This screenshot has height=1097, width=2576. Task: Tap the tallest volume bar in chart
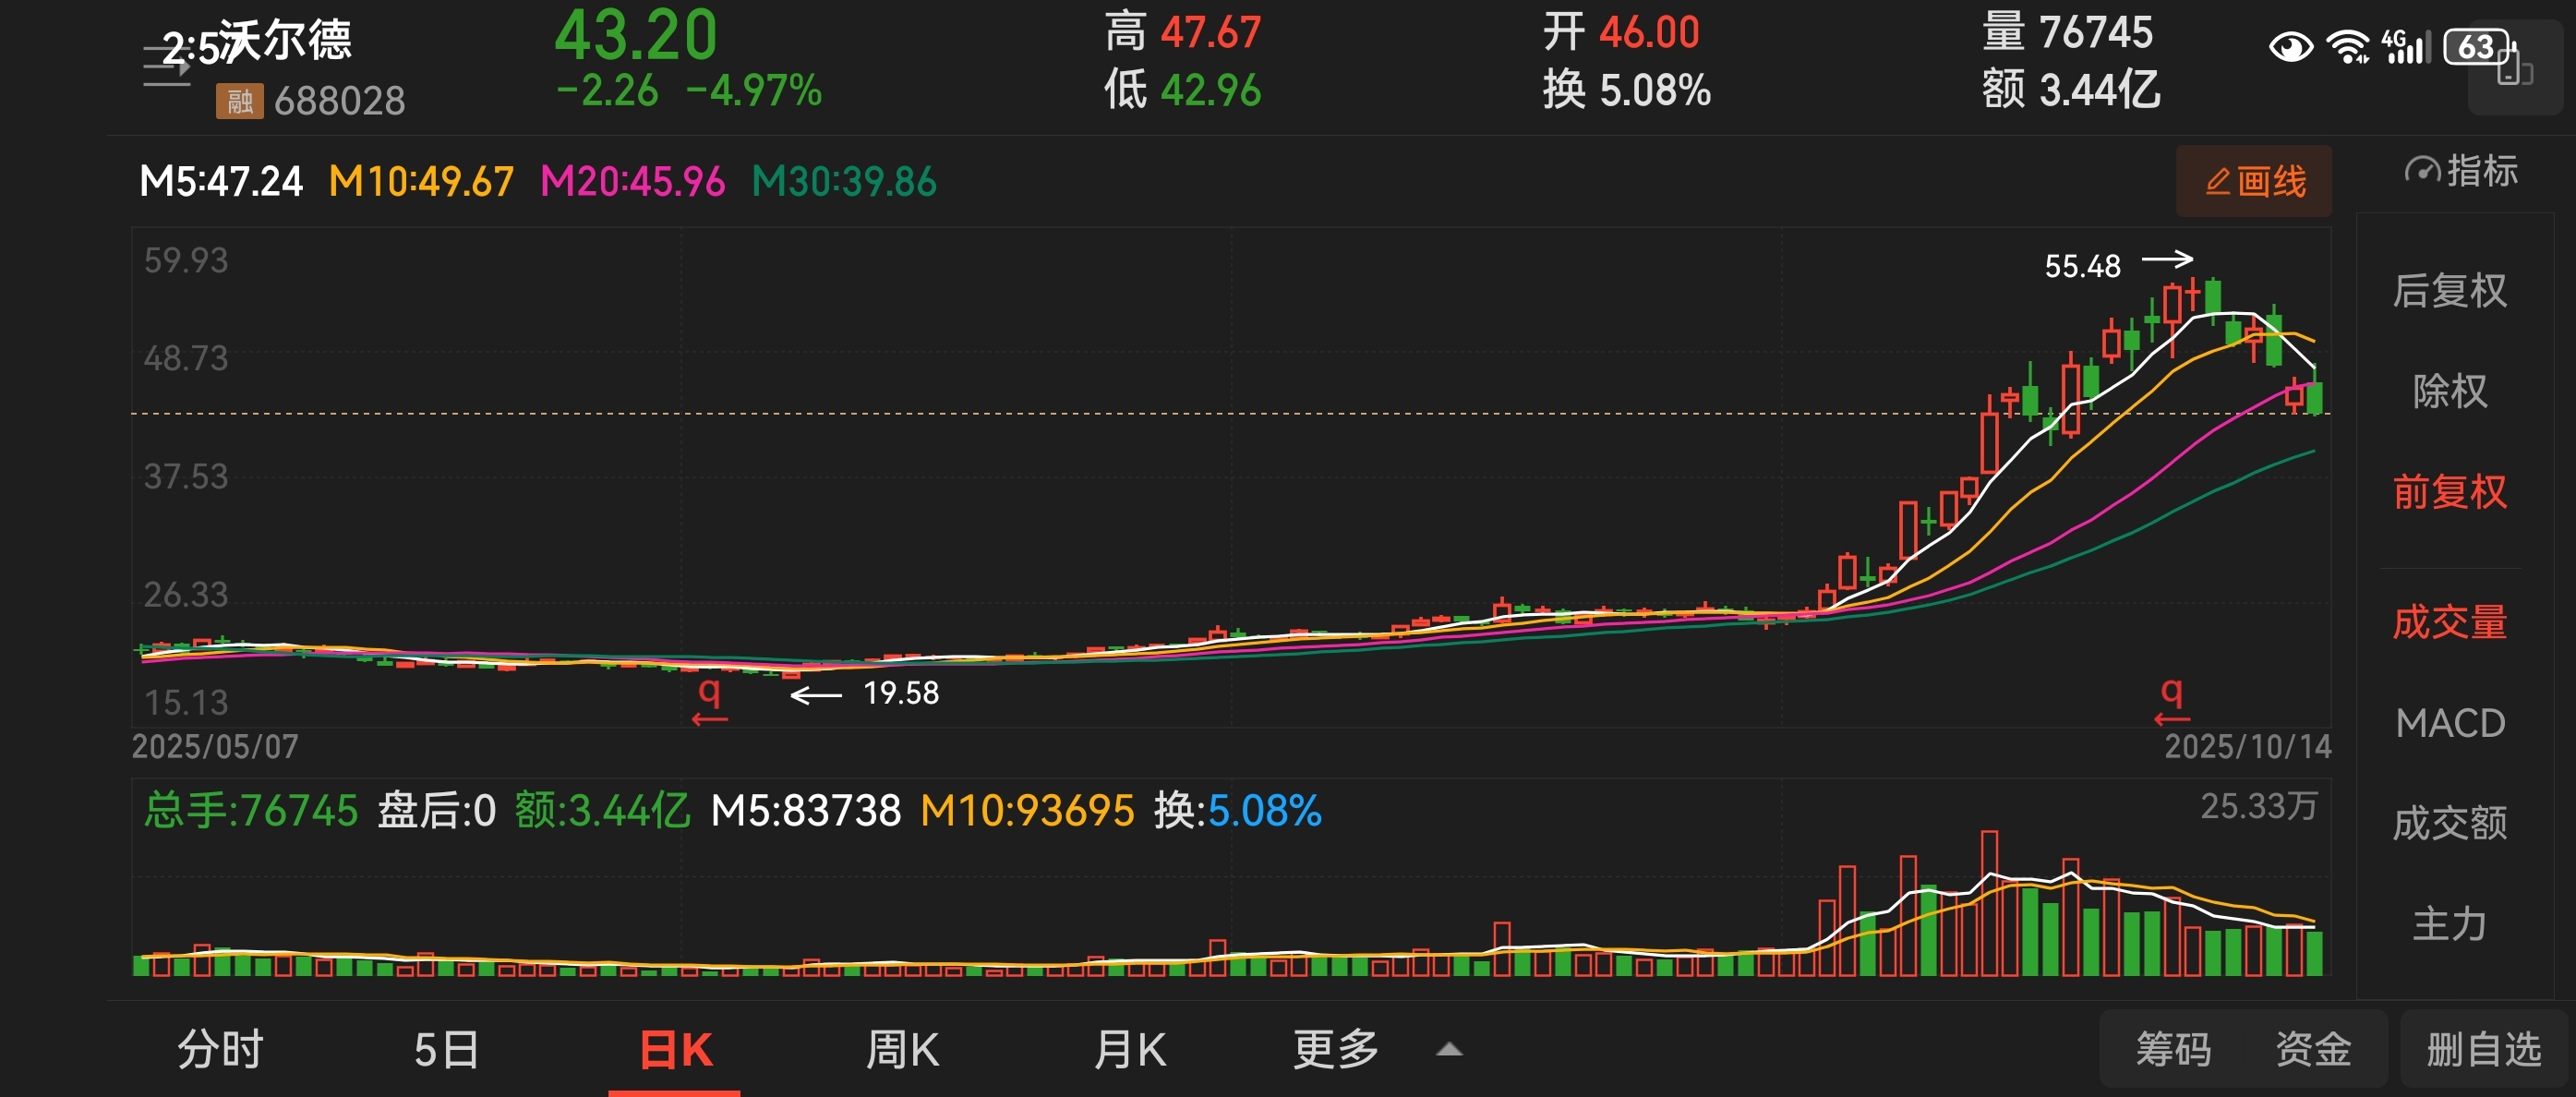point(1989,902)
